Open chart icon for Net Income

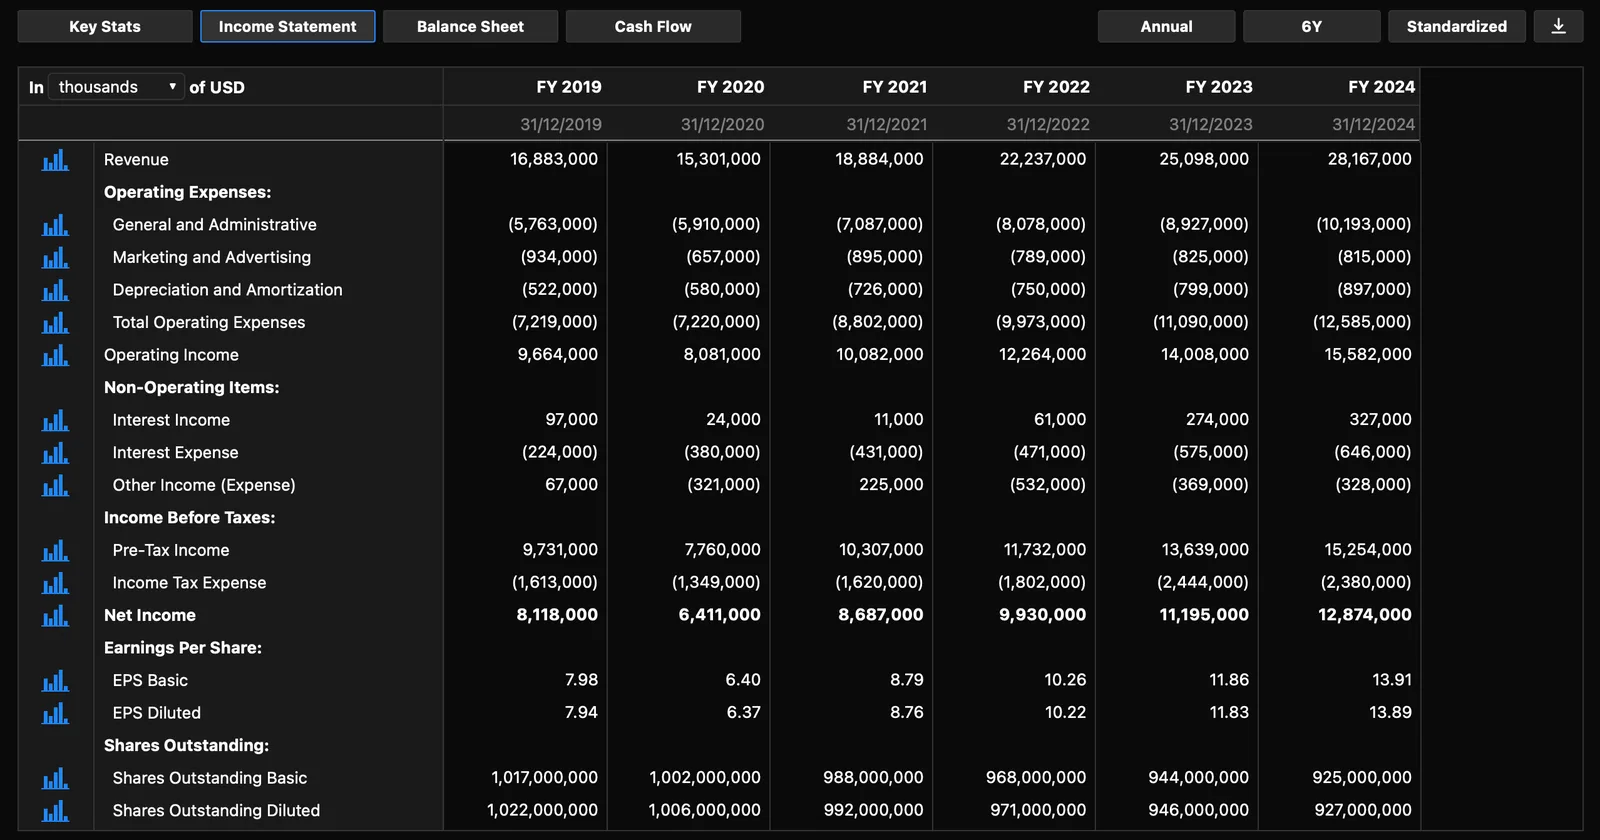tap(55, 615)
